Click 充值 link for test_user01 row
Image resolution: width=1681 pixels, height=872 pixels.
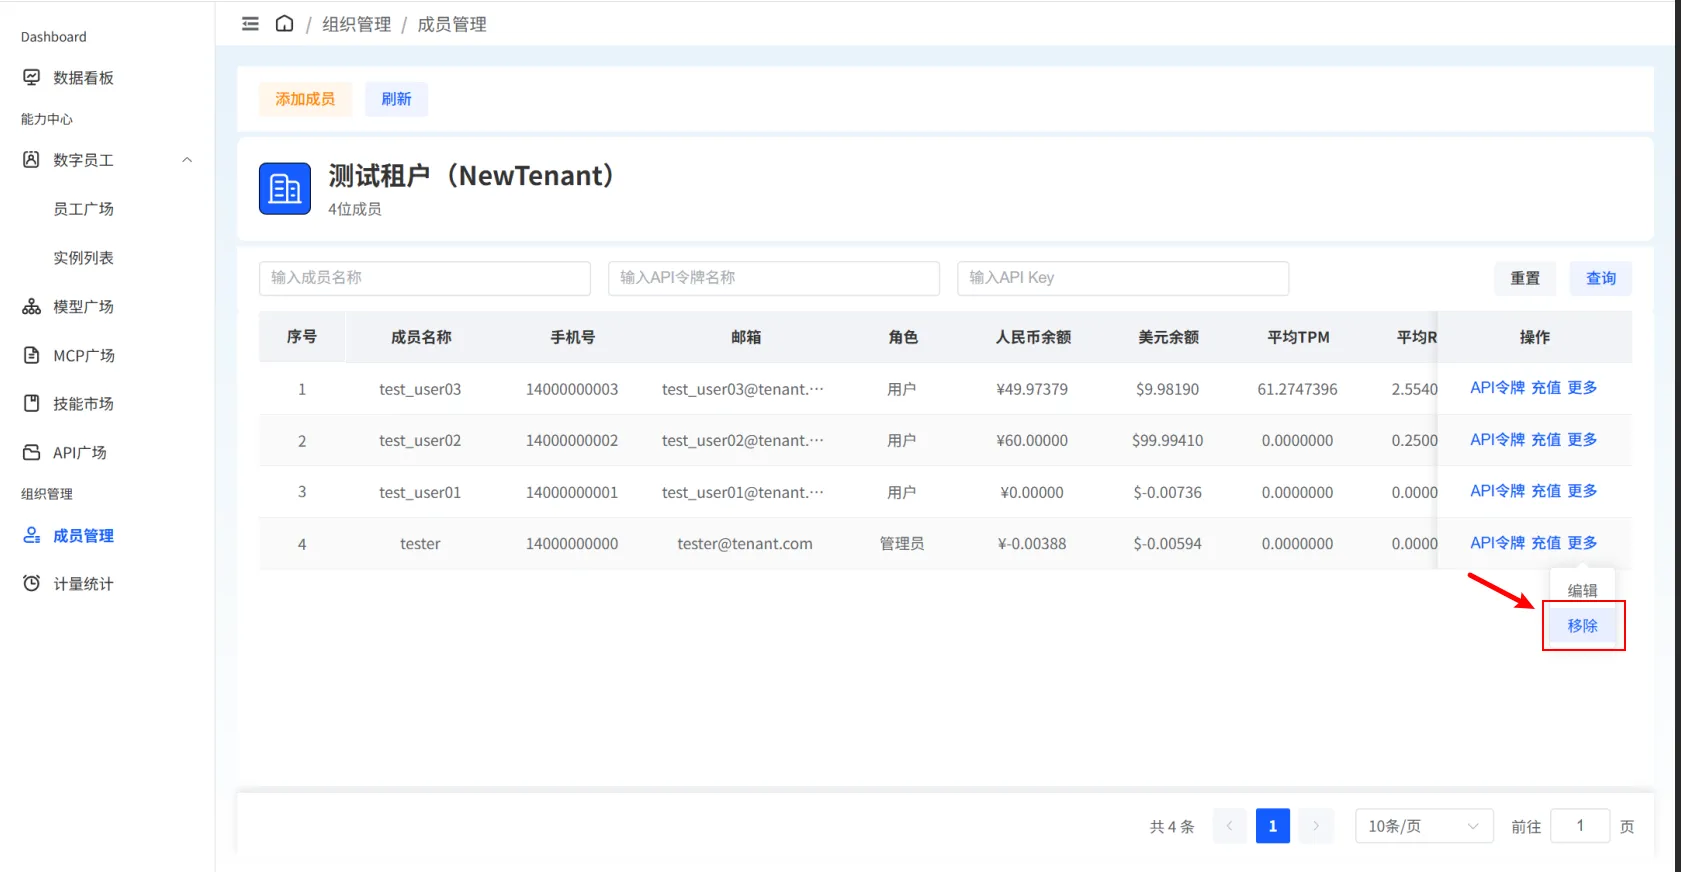point(1546,491)
